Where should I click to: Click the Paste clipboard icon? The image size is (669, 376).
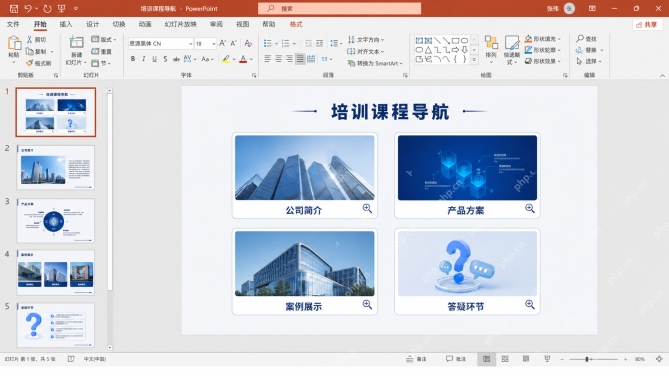pos(14,44)
